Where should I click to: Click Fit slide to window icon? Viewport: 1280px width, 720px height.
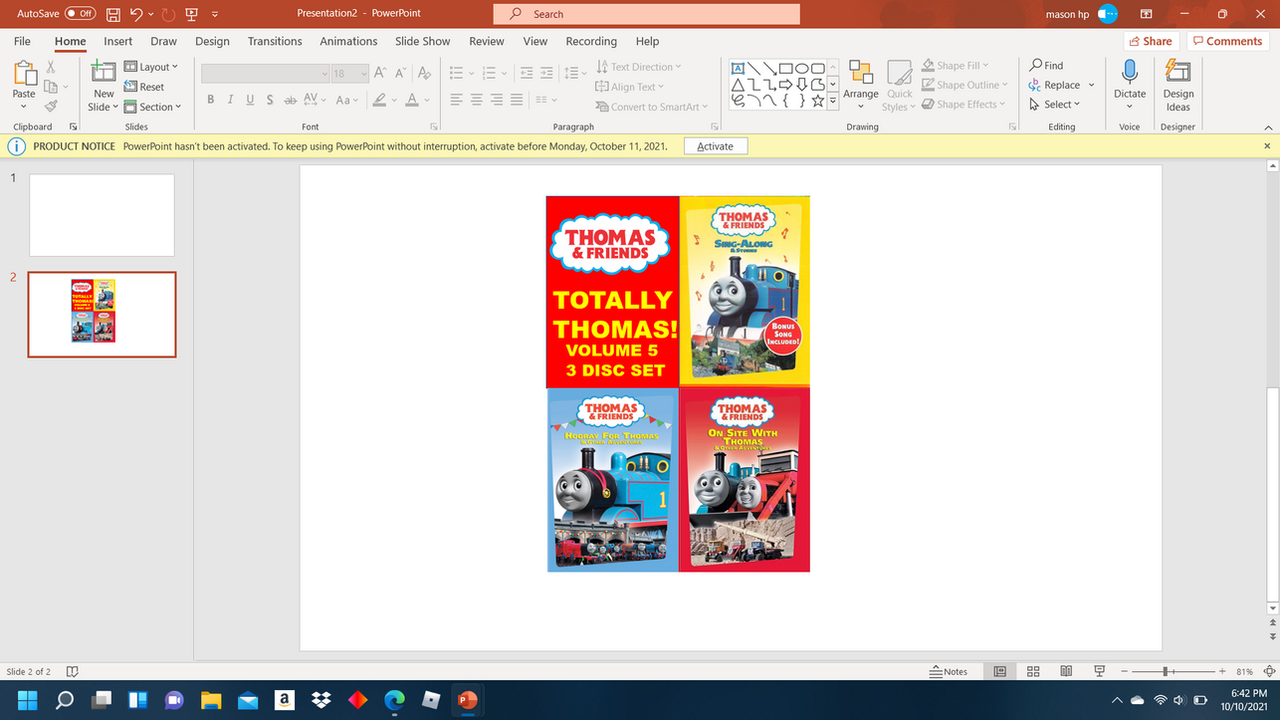1269,671
